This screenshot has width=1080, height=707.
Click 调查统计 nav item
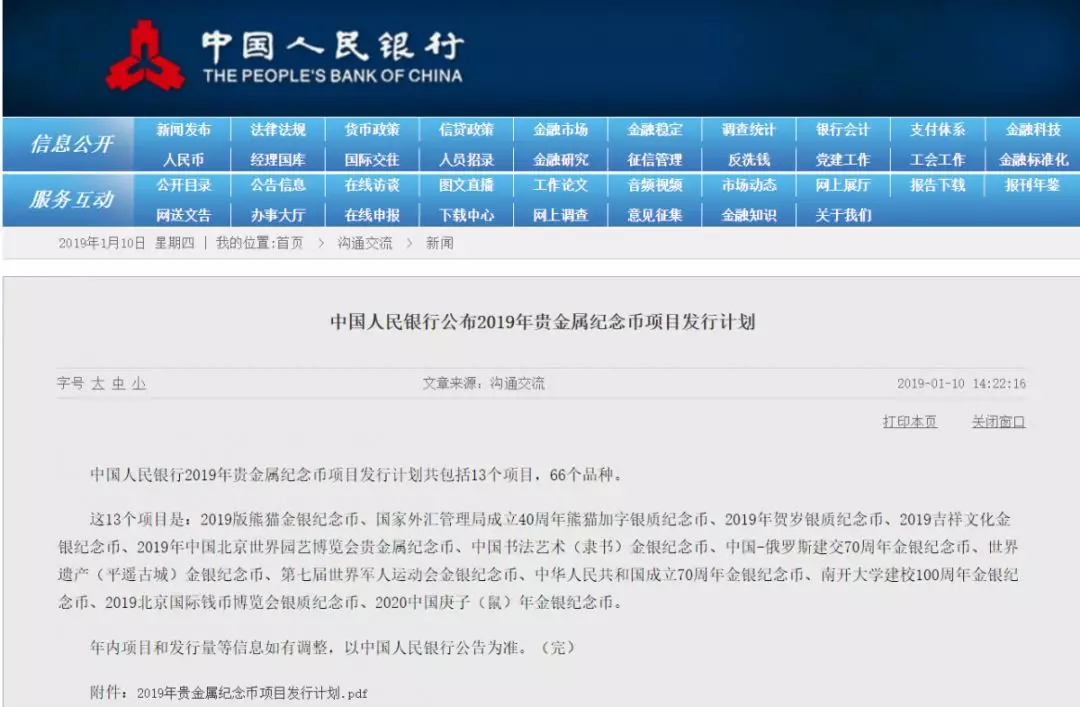pyautogui.click(x=749, y=130)
